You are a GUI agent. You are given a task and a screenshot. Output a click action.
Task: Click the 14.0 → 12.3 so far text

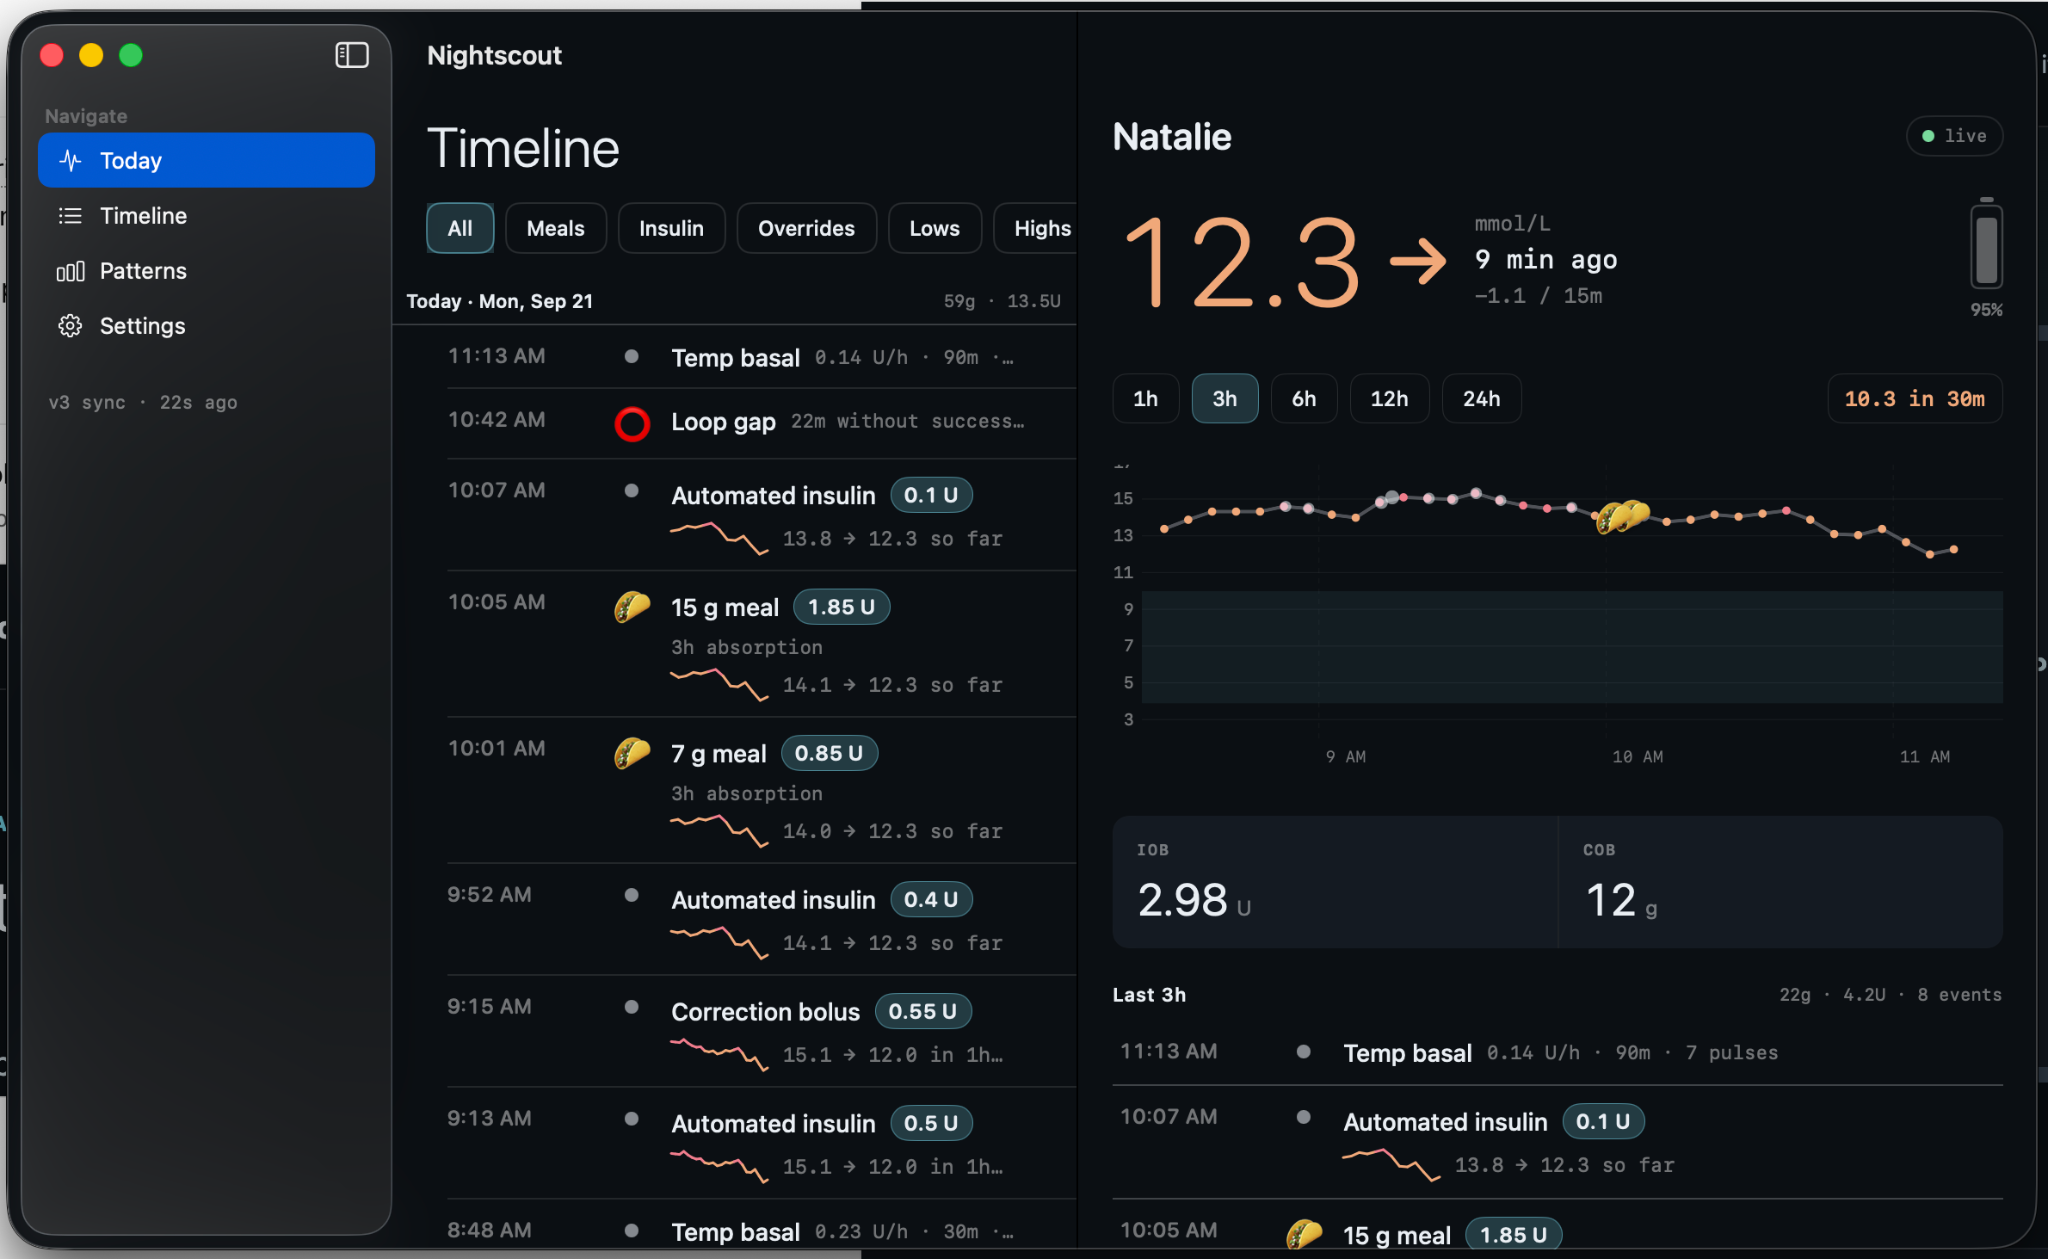point(892,831)
